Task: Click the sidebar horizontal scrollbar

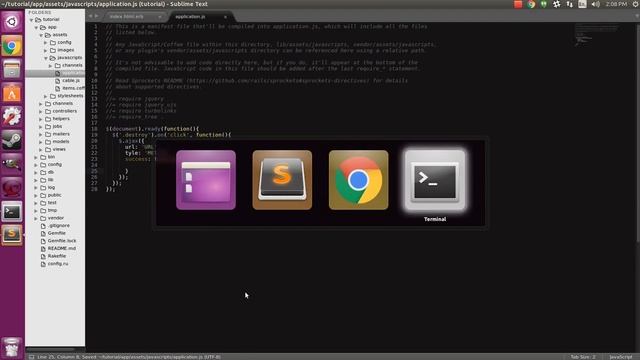Action: pos(51,350)
